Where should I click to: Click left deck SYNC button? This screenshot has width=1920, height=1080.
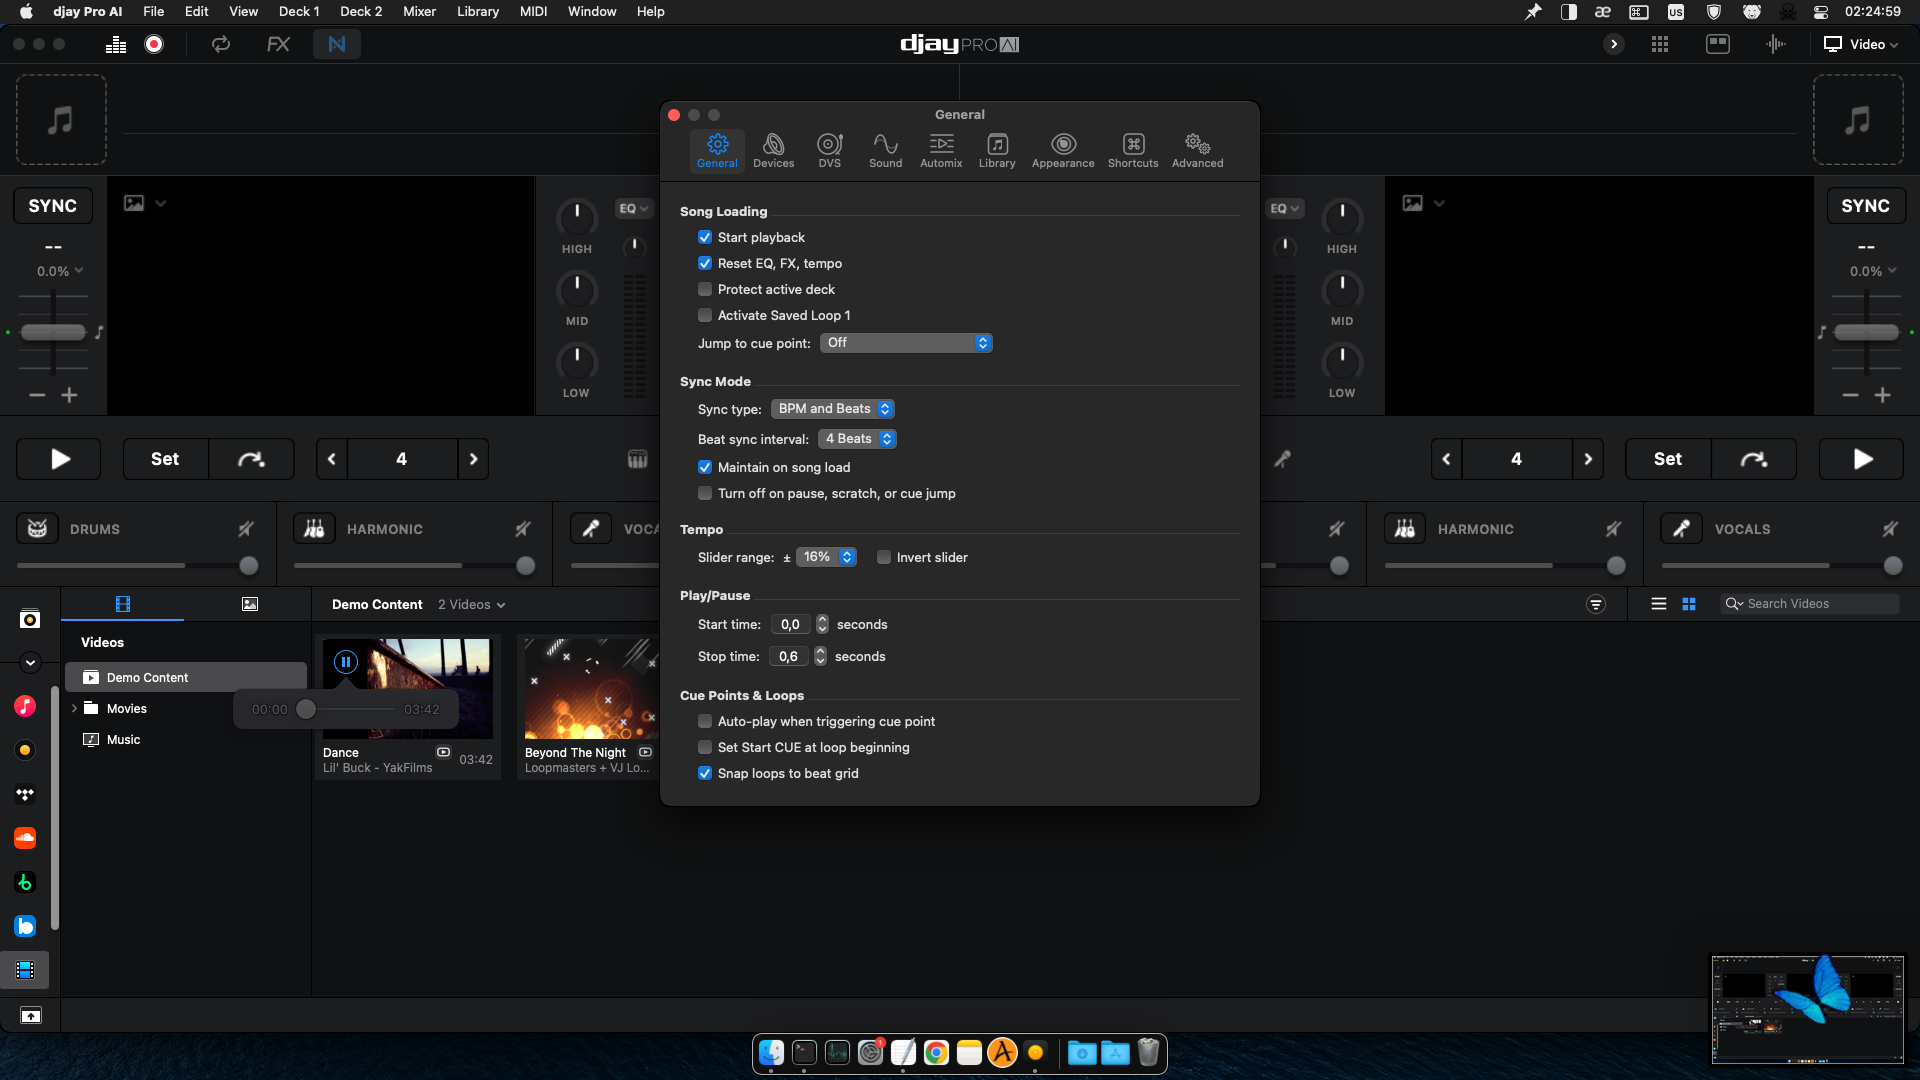click(x=53, y=205)
